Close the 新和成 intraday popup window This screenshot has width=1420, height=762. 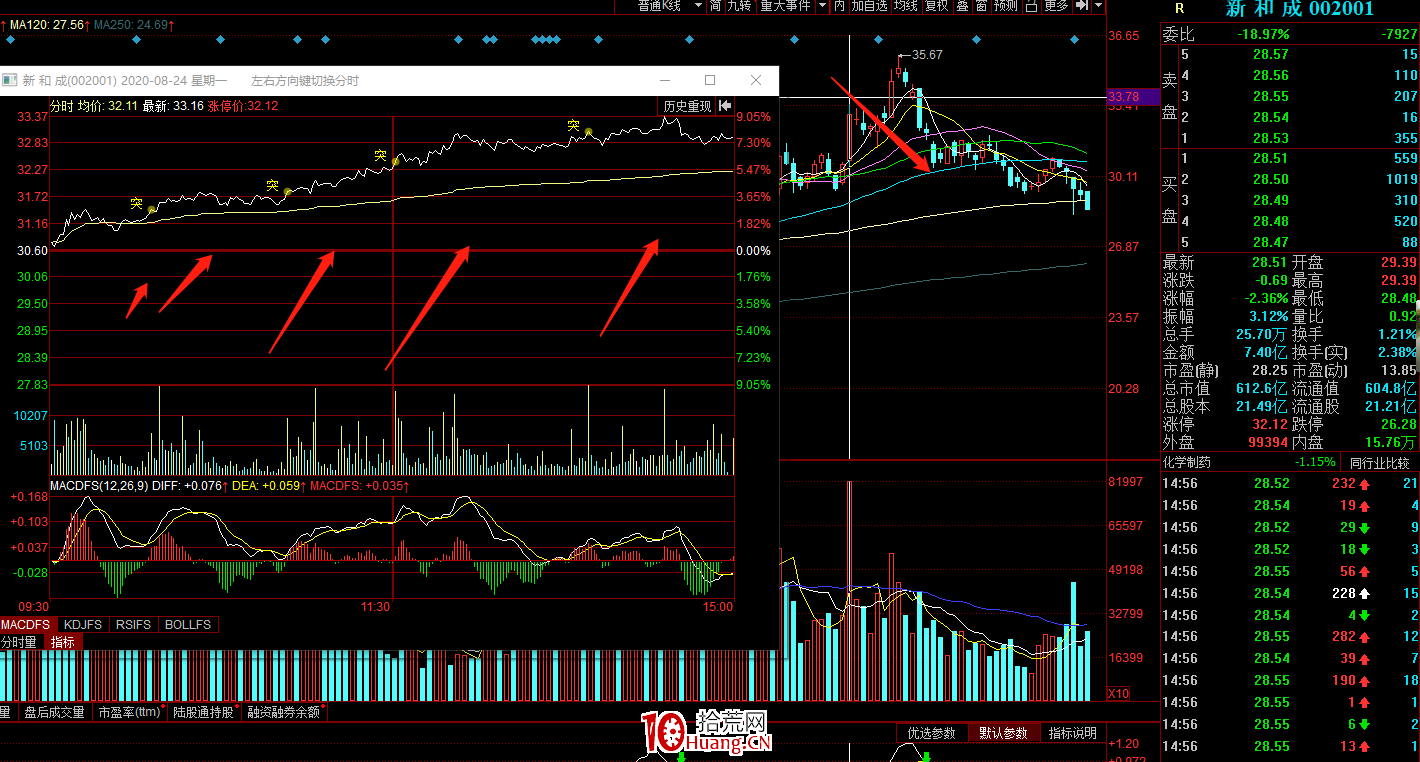point(756,80)
